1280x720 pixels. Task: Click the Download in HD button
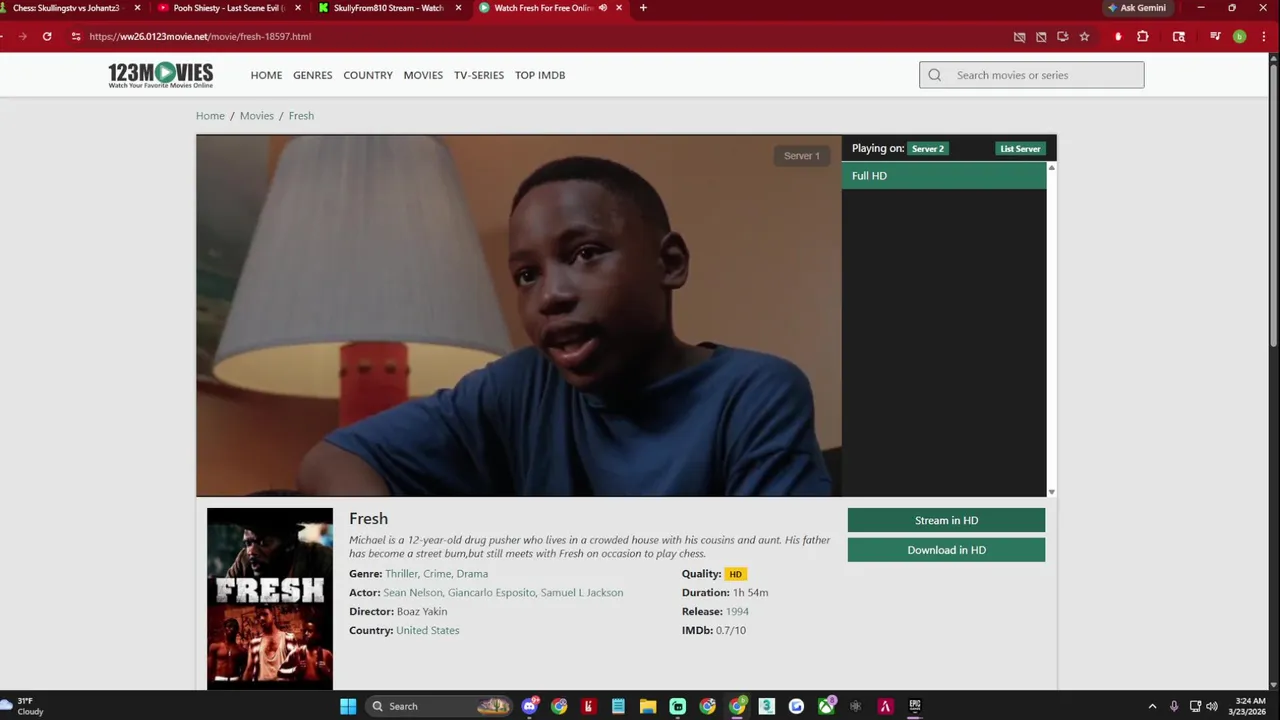click(946, 550)
